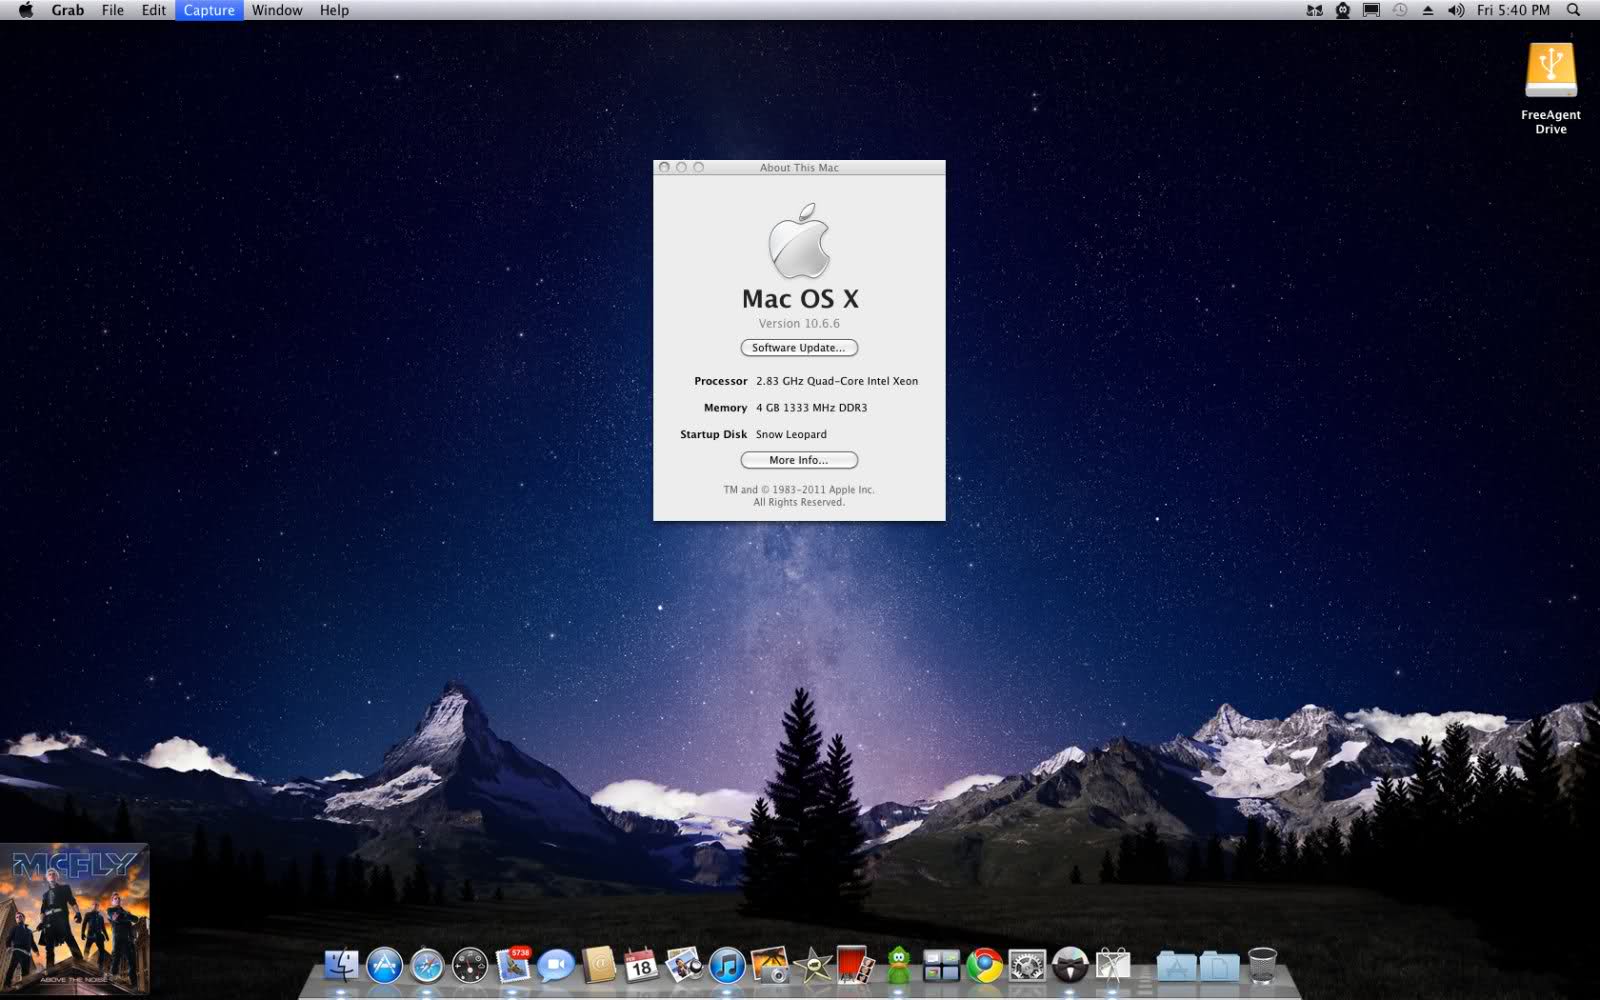Open the Window menu
This screenshot has width=1600, height=1000.
click(277, 10)
